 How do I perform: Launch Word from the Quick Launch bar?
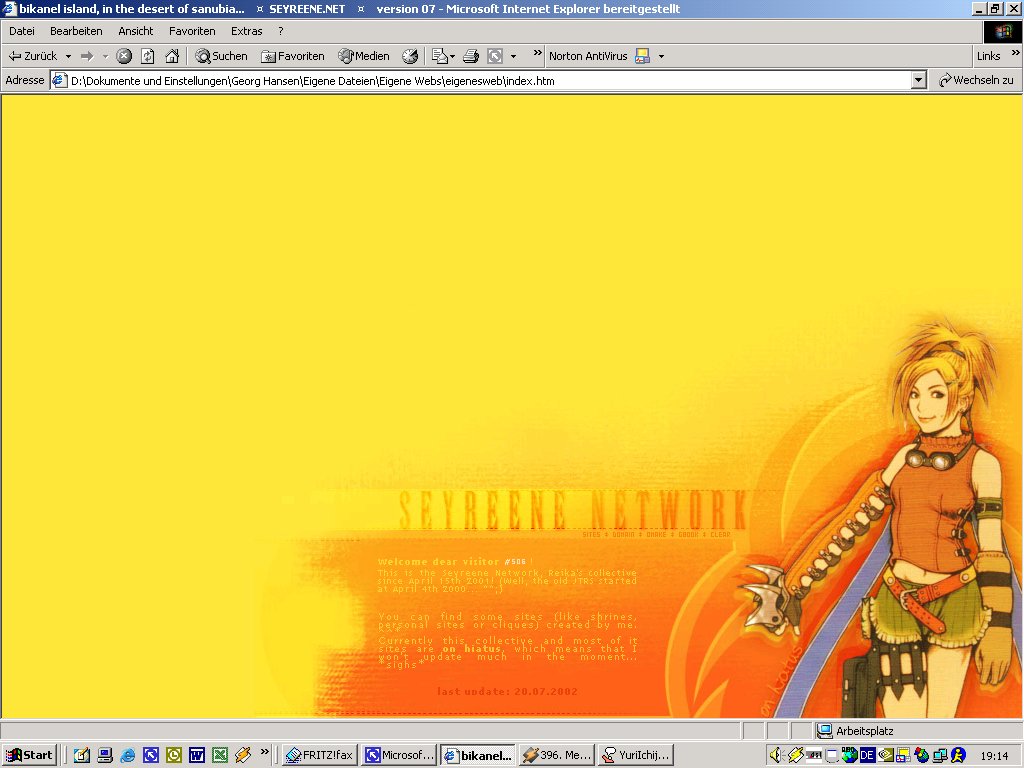click(x=197, y=756)
